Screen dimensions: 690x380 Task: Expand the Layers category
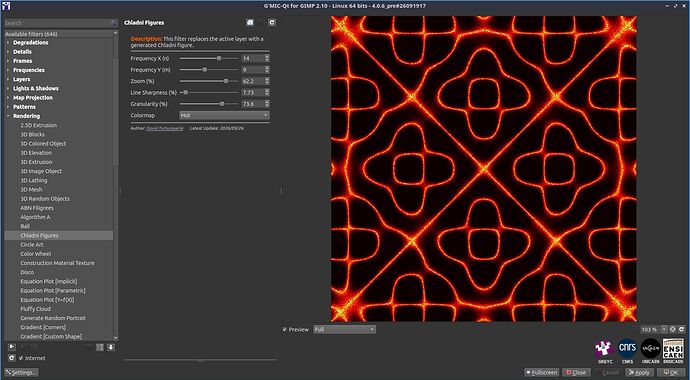[8, 80]
